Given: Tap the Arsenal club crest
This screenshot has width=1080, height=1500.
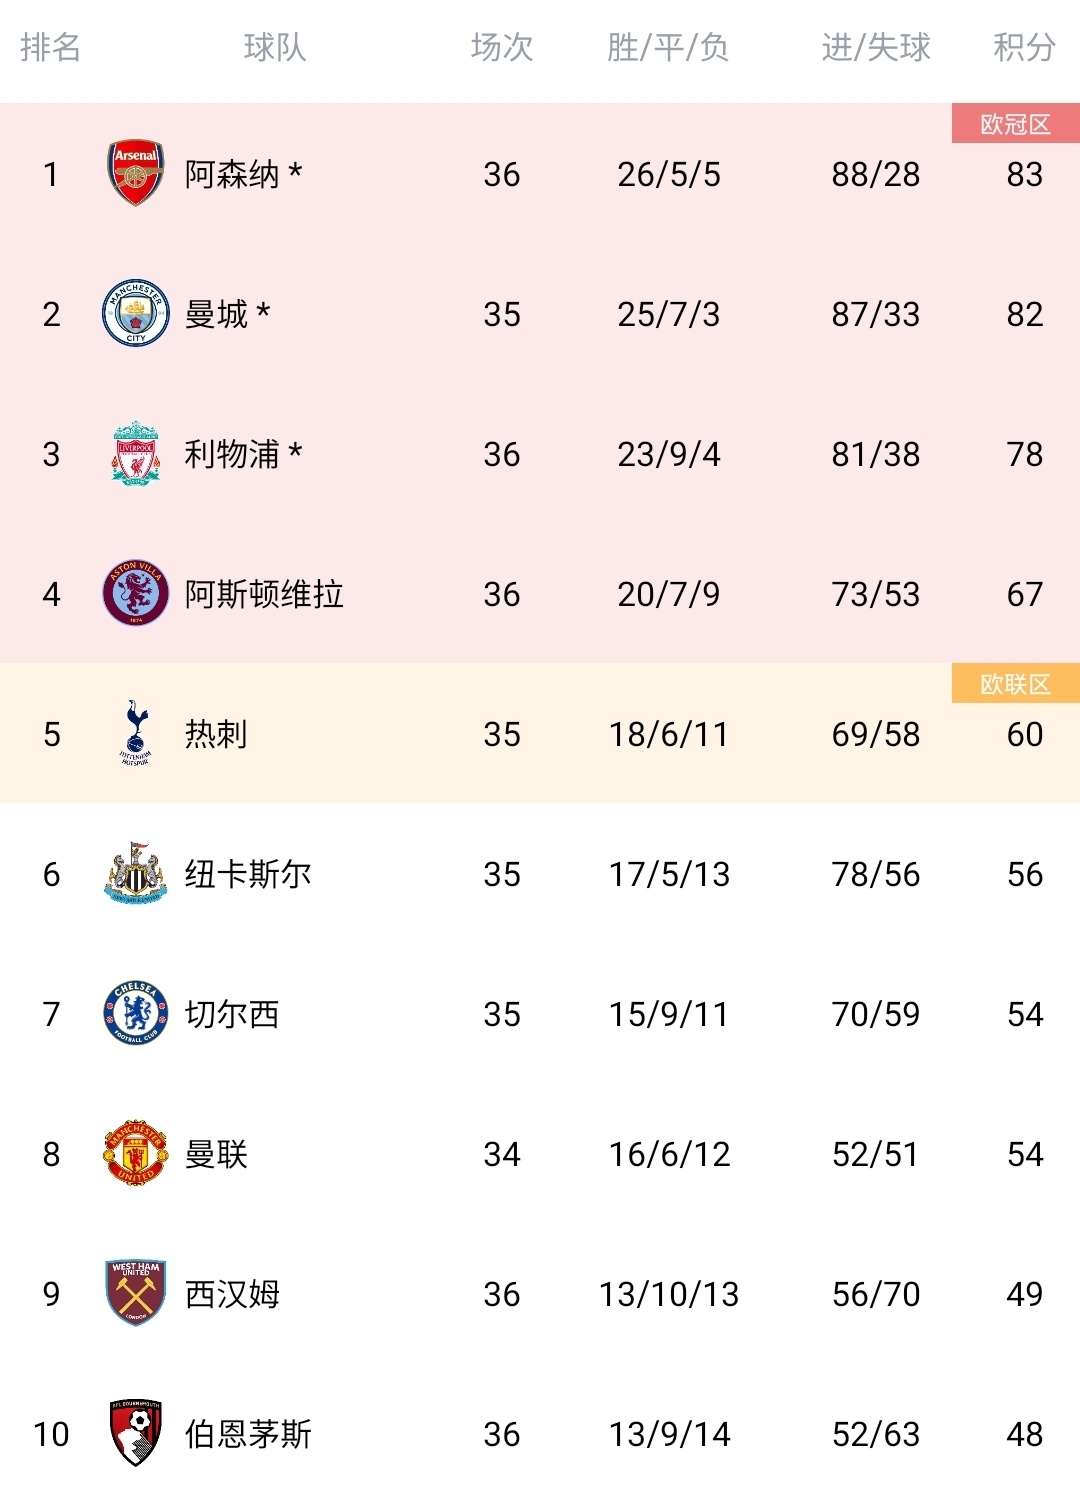Looking at the screenshot, I should 135,174.
